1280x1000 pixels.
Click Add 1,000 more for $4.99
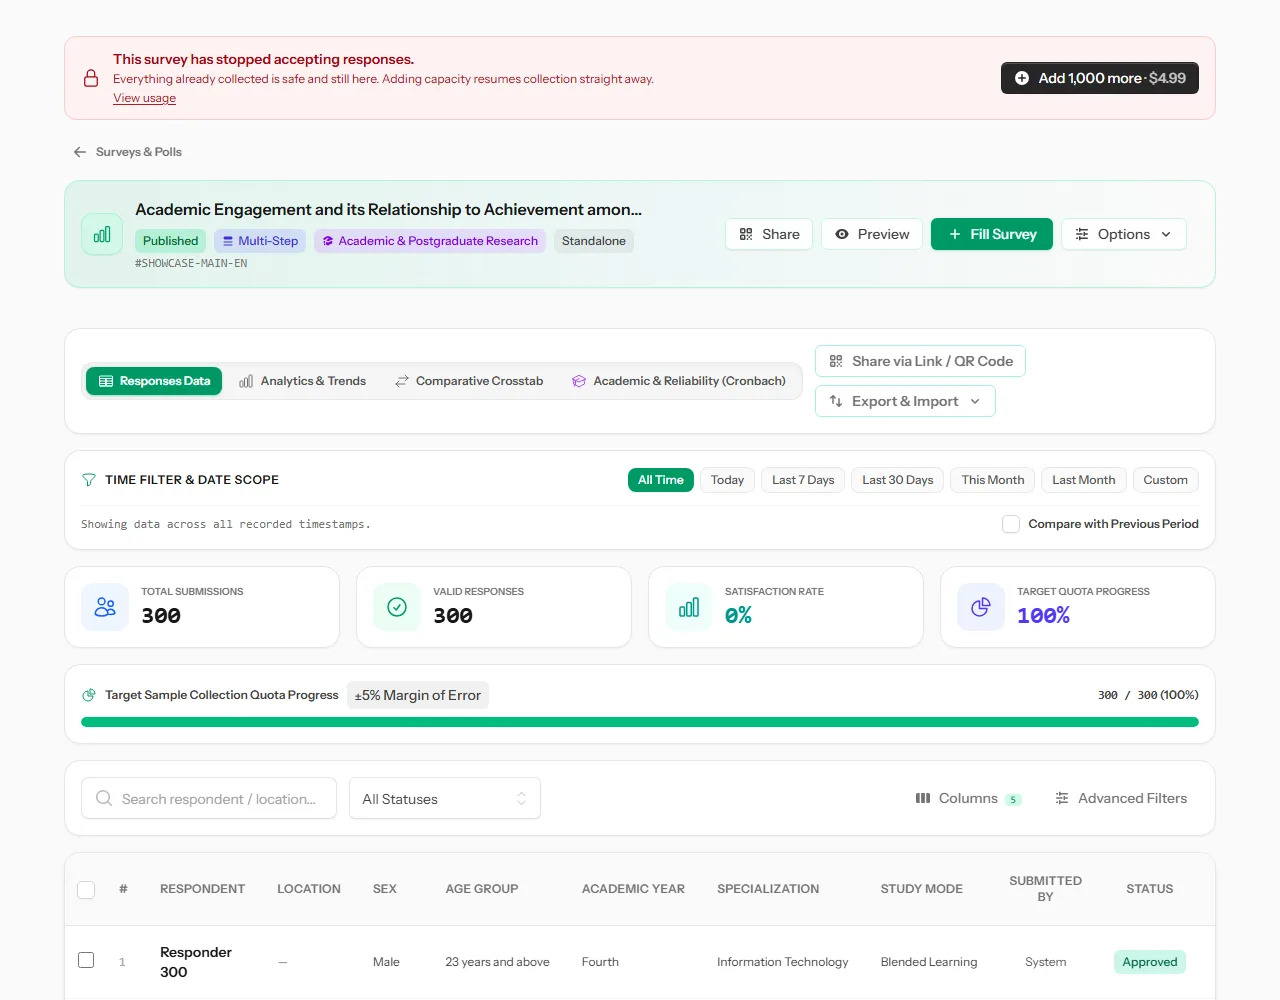point(1100,78)
